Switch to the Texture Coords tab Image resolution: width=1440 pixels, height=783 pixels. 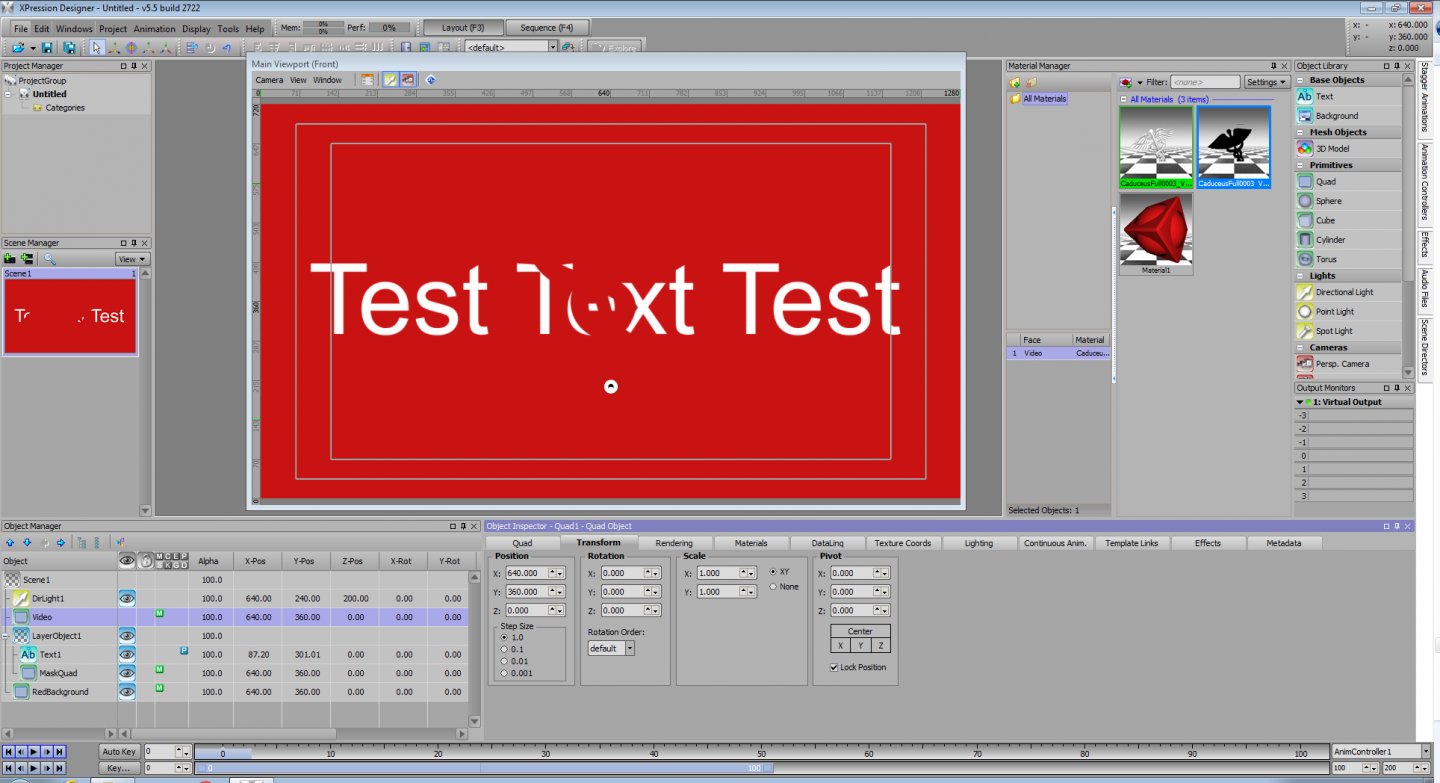pyautogui.click(x=903, y=543)
